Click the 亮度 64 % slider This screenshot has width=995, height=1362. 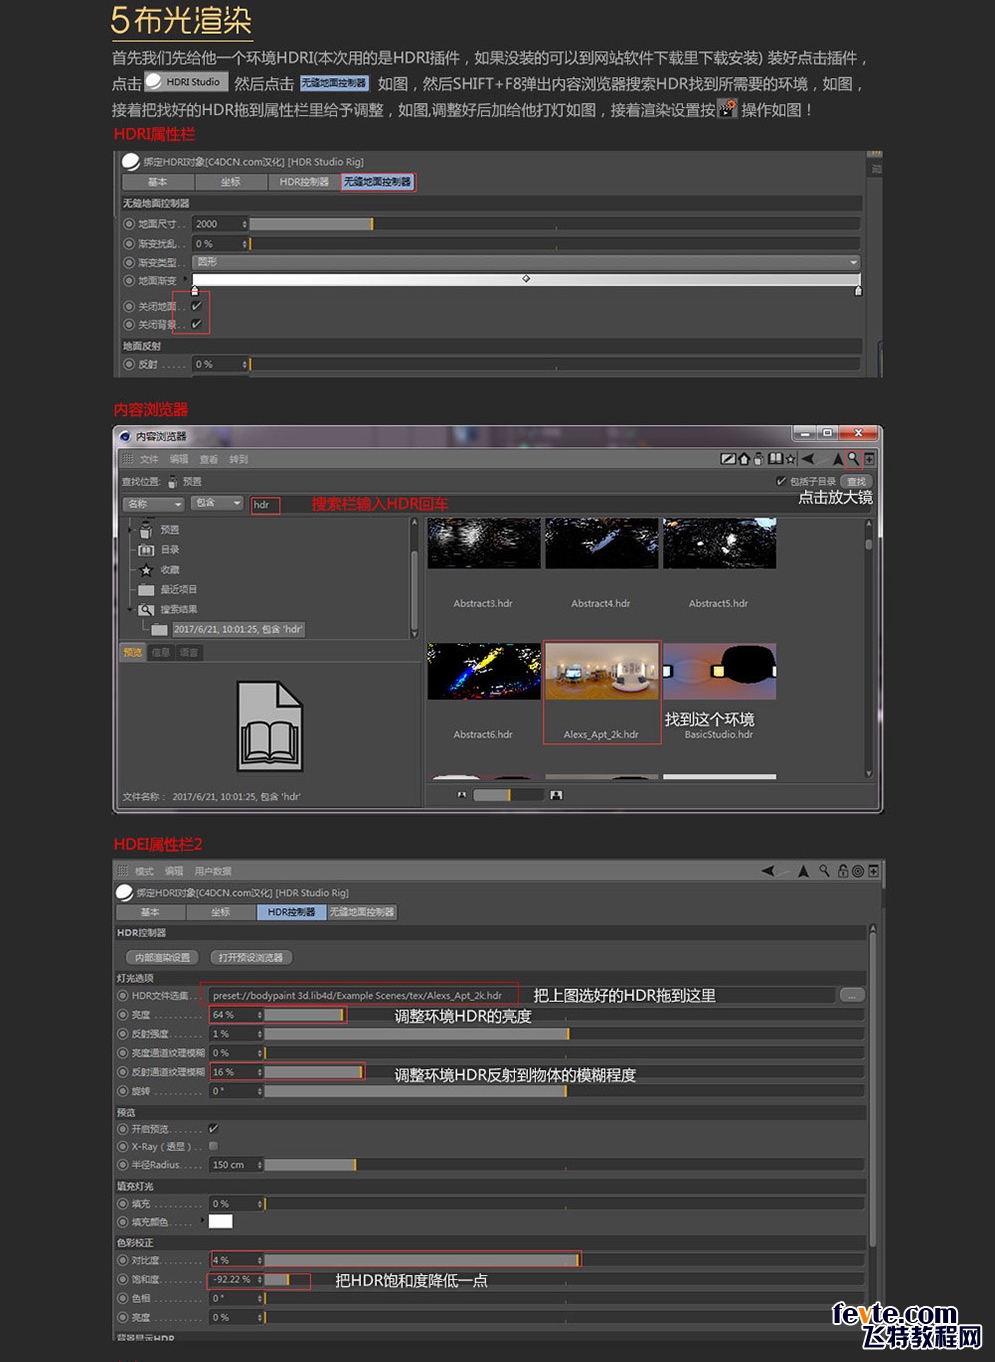(563, 1015)
